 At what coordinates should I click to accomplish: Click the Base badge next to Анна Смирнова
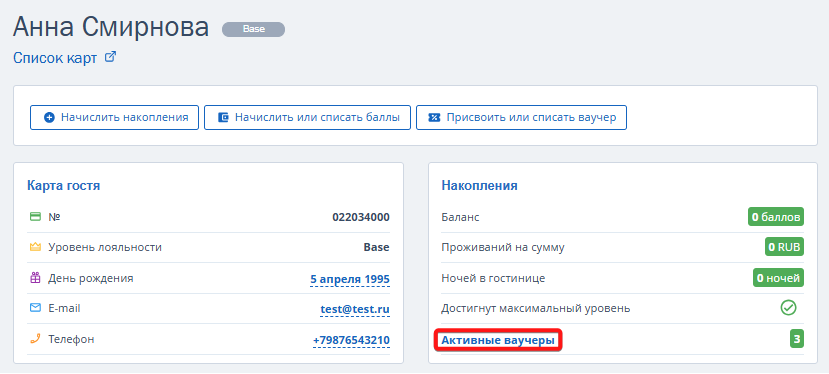click(253, 30)
